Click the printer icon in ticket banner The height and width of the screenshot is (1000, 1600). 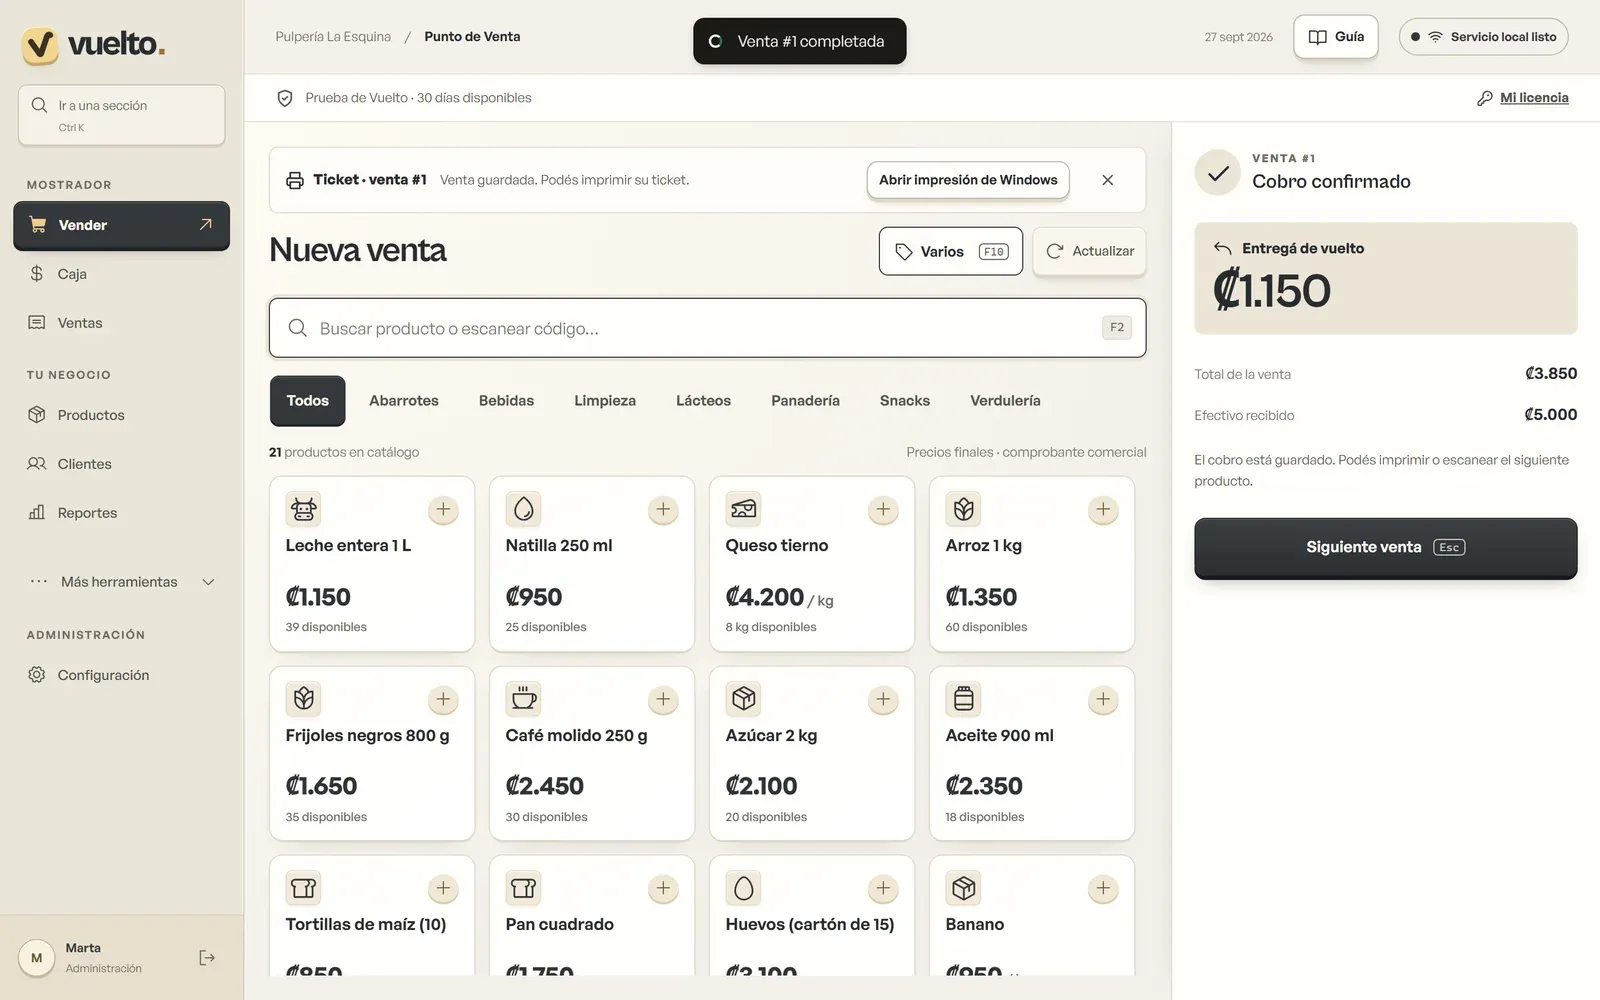coord(295,180)
